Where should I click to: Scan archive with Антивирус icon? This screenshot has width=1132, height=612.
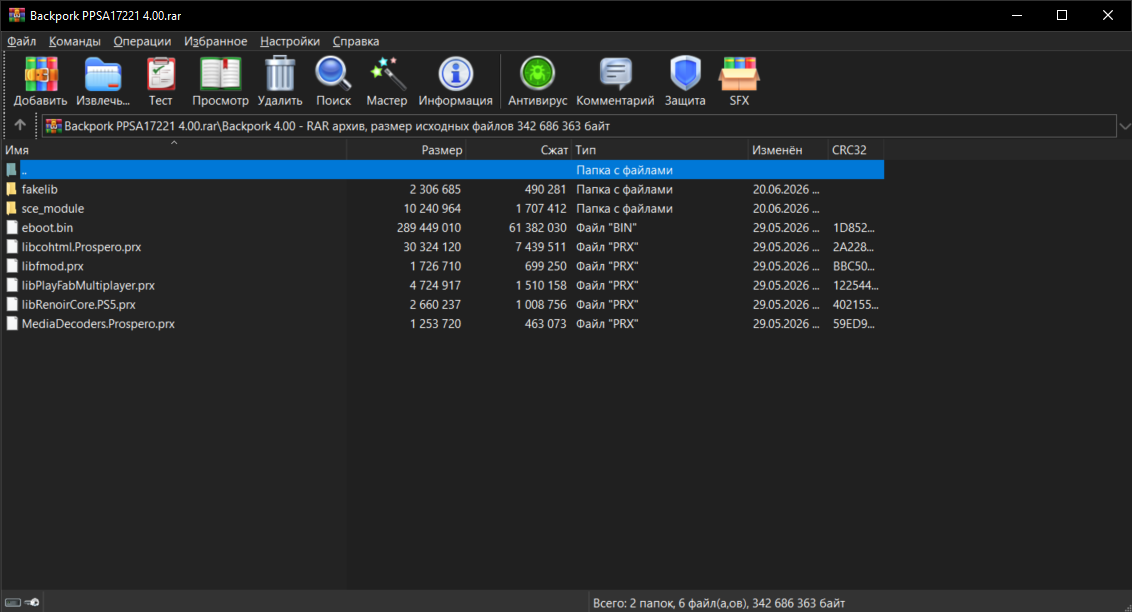coord(537,74)
